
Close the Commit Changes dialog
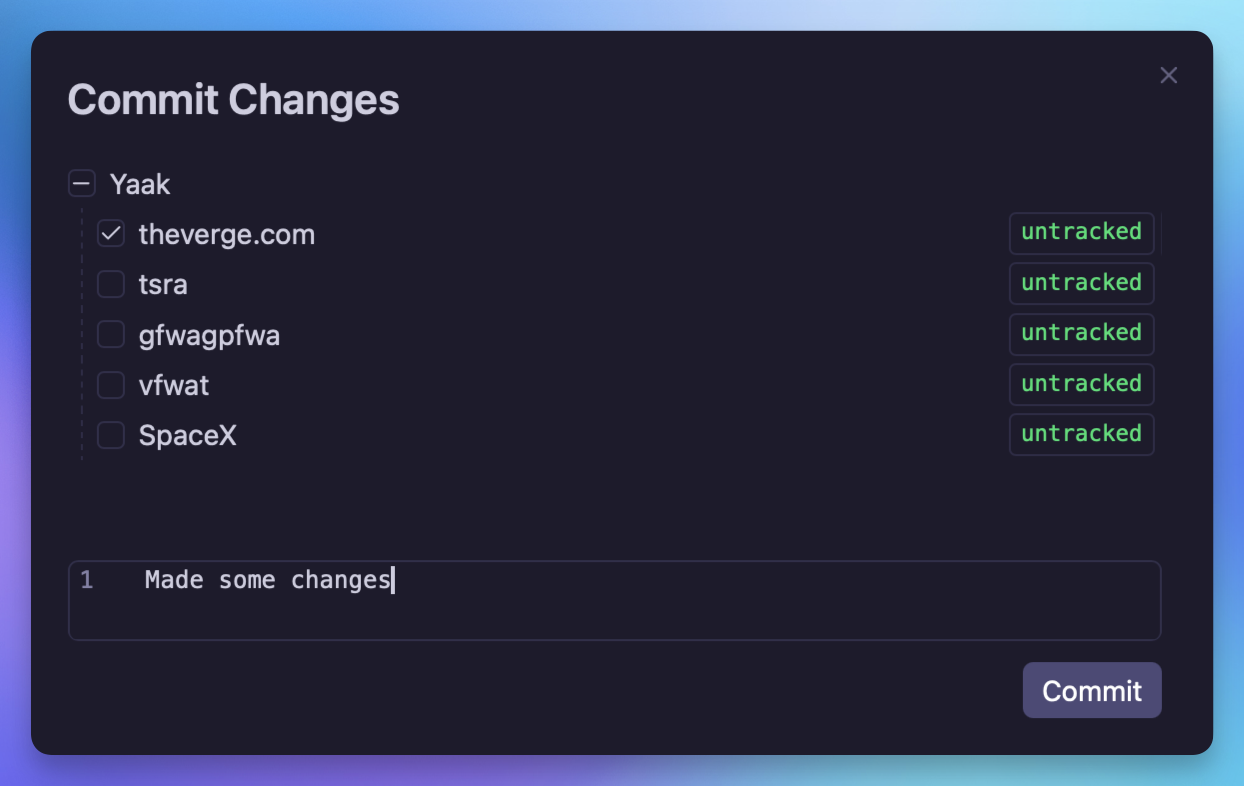1168,76
